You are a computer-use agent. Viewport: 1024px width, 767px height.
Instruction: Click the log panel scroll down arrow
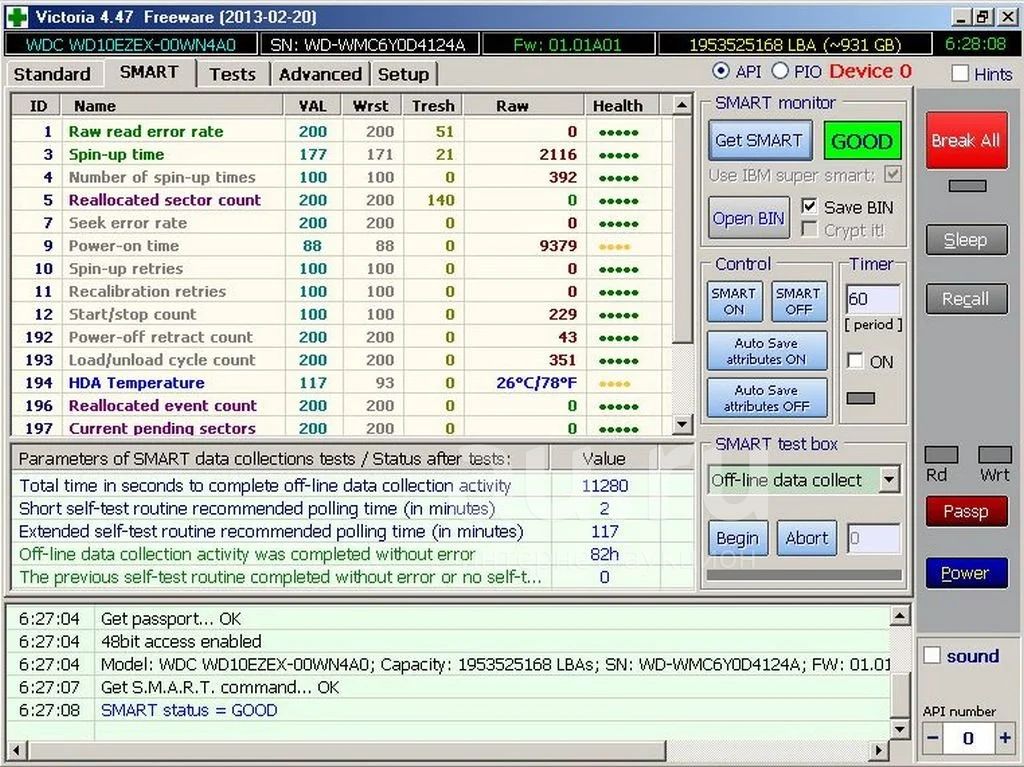(900, 728)
